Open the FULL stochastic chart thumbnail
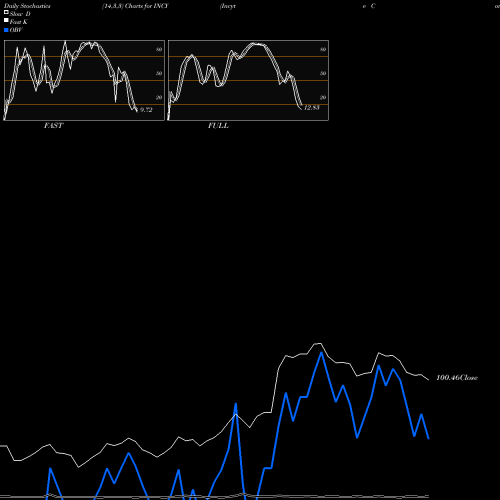The image size is (500, 500). pos(248,80)
